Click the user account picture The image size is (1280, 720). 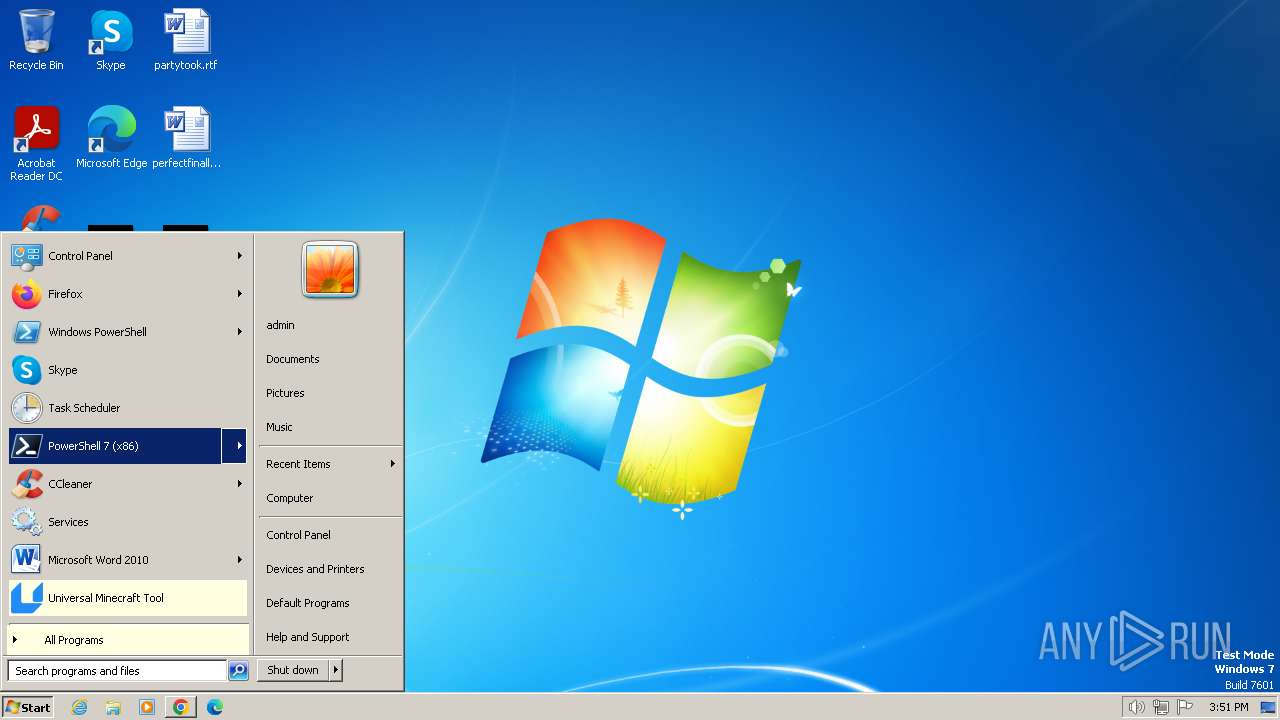(330, 269)
